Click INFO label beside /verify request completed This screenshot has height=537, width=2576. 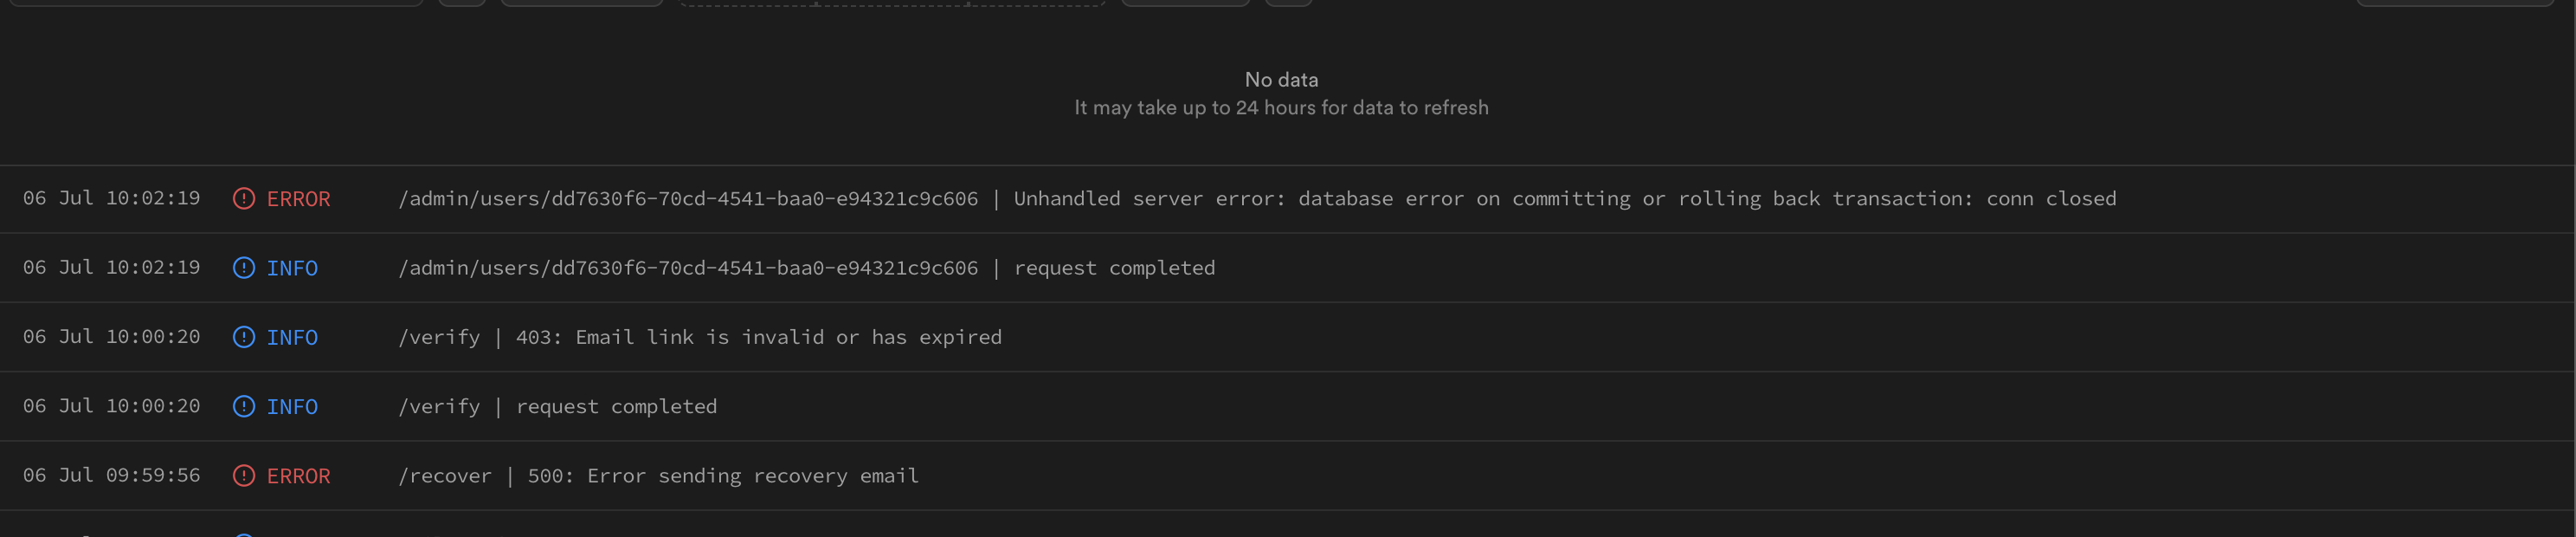click(x=292, y=406)
